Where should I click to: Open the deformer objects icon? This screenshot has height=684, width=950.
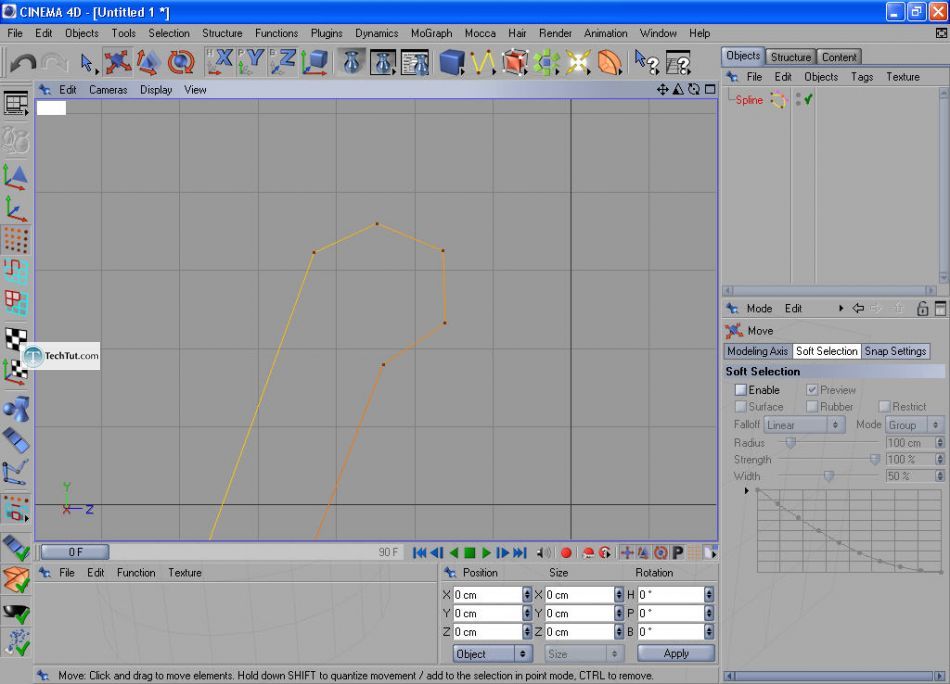point(610,62)
